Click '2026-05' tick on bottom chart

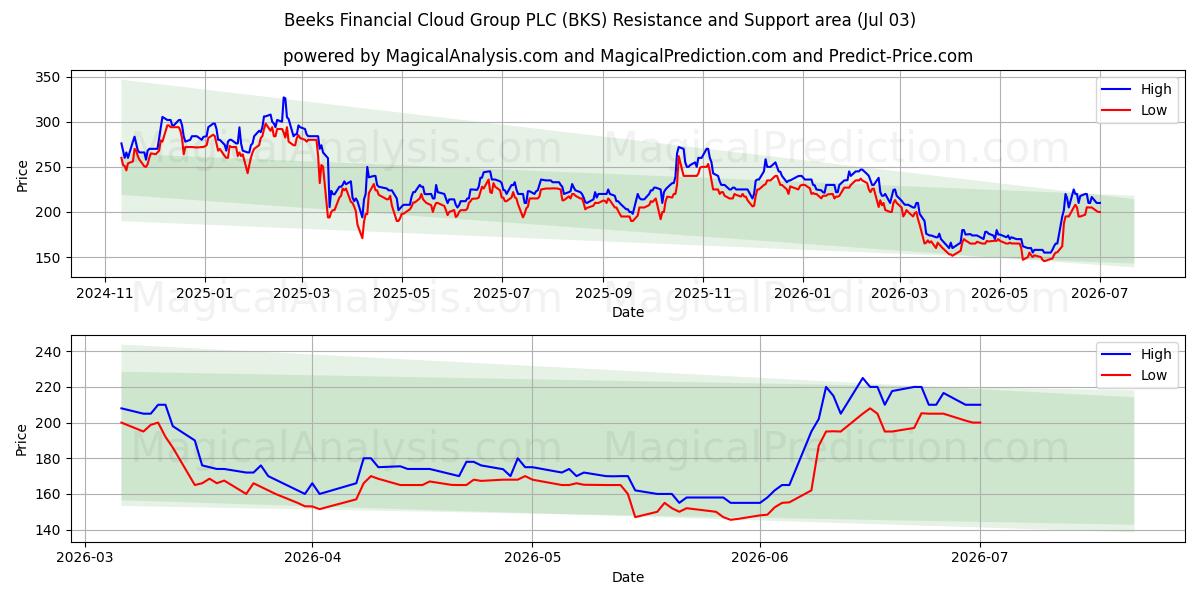[532, 559]
